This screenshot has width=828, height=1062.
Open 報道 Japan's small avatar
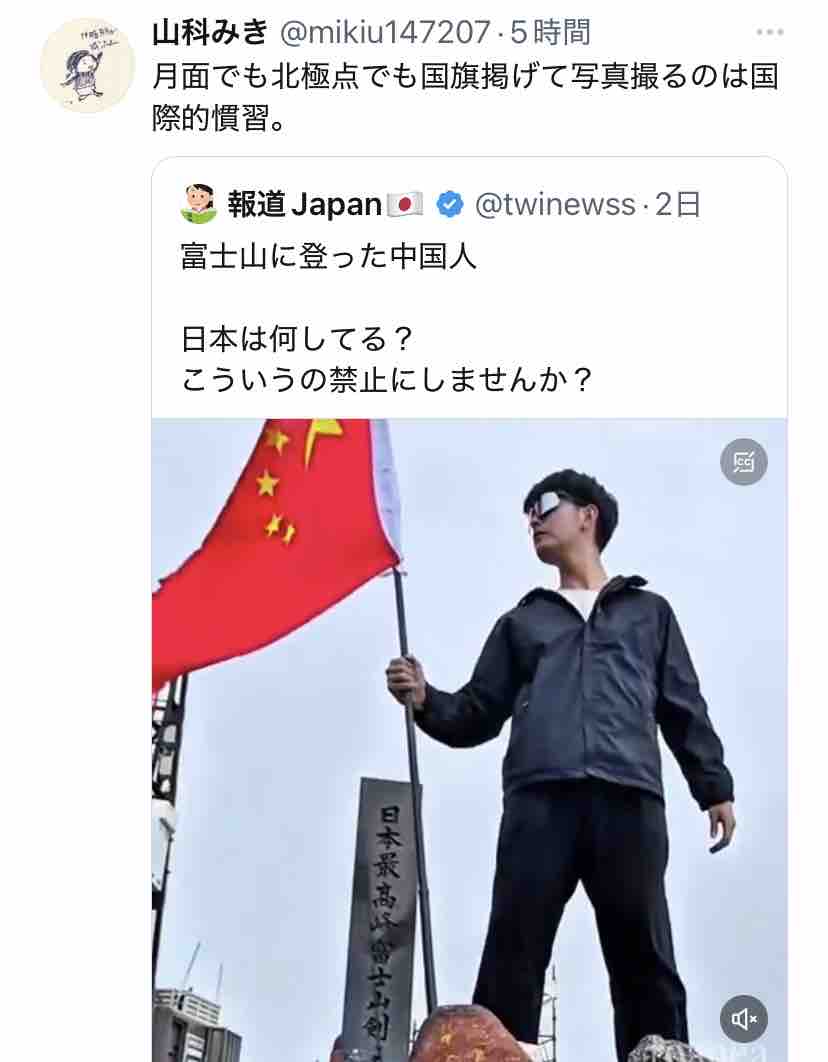pos(198,204)
